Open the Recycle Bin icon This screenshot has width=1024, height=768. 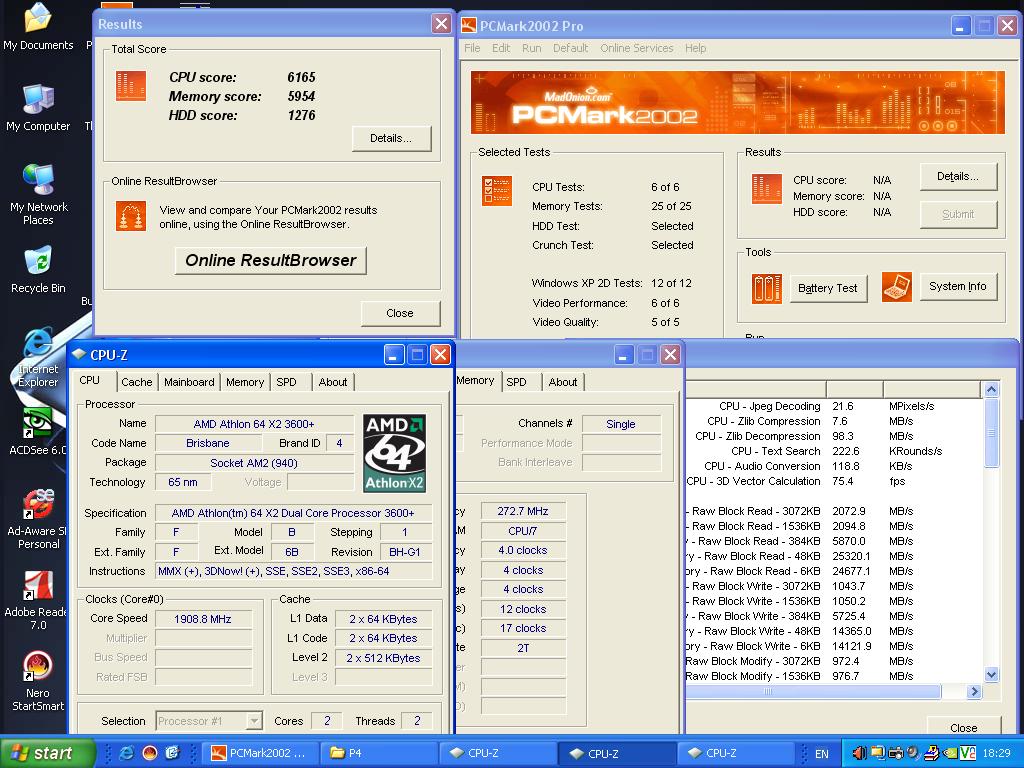pos(38,269)
